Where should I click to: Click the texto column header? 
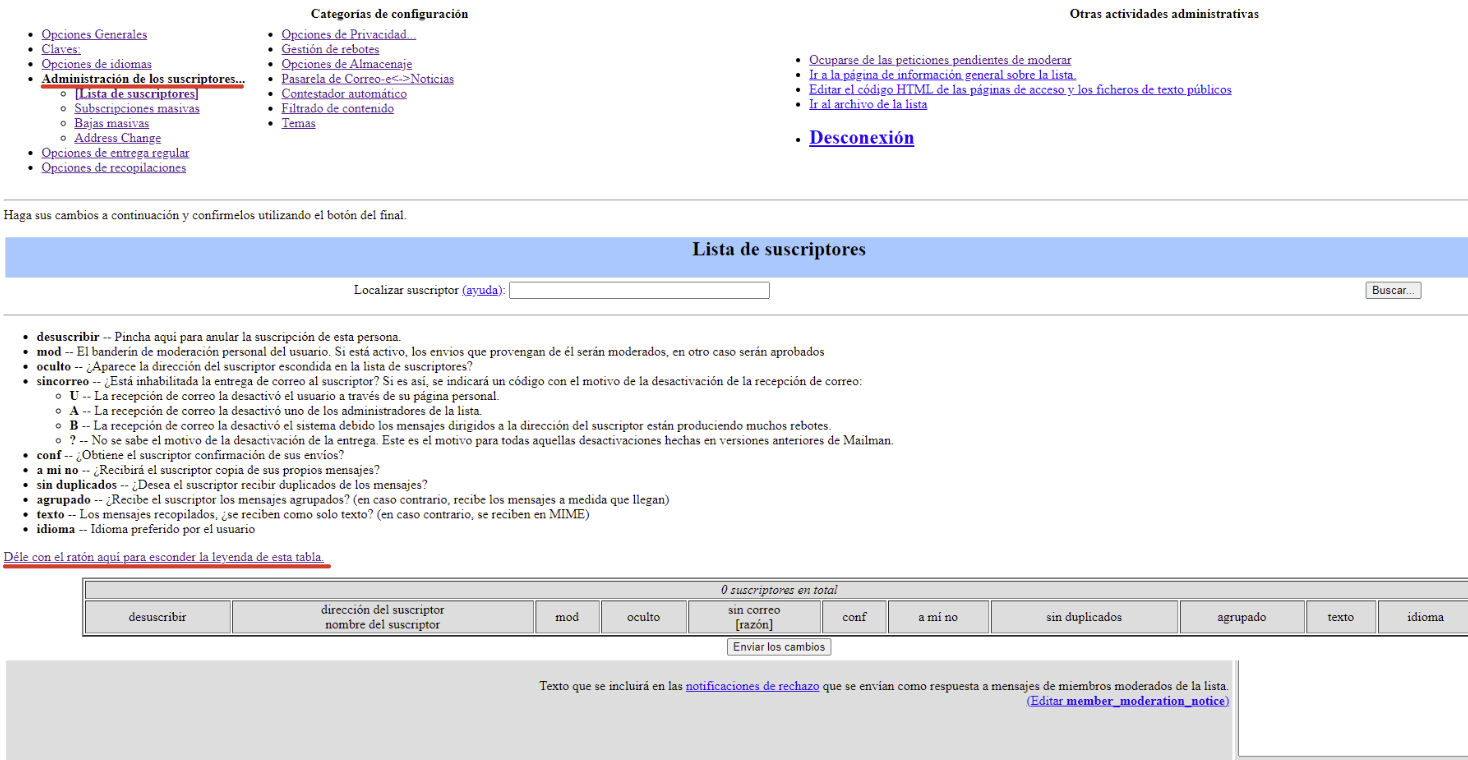(1341, 617)
